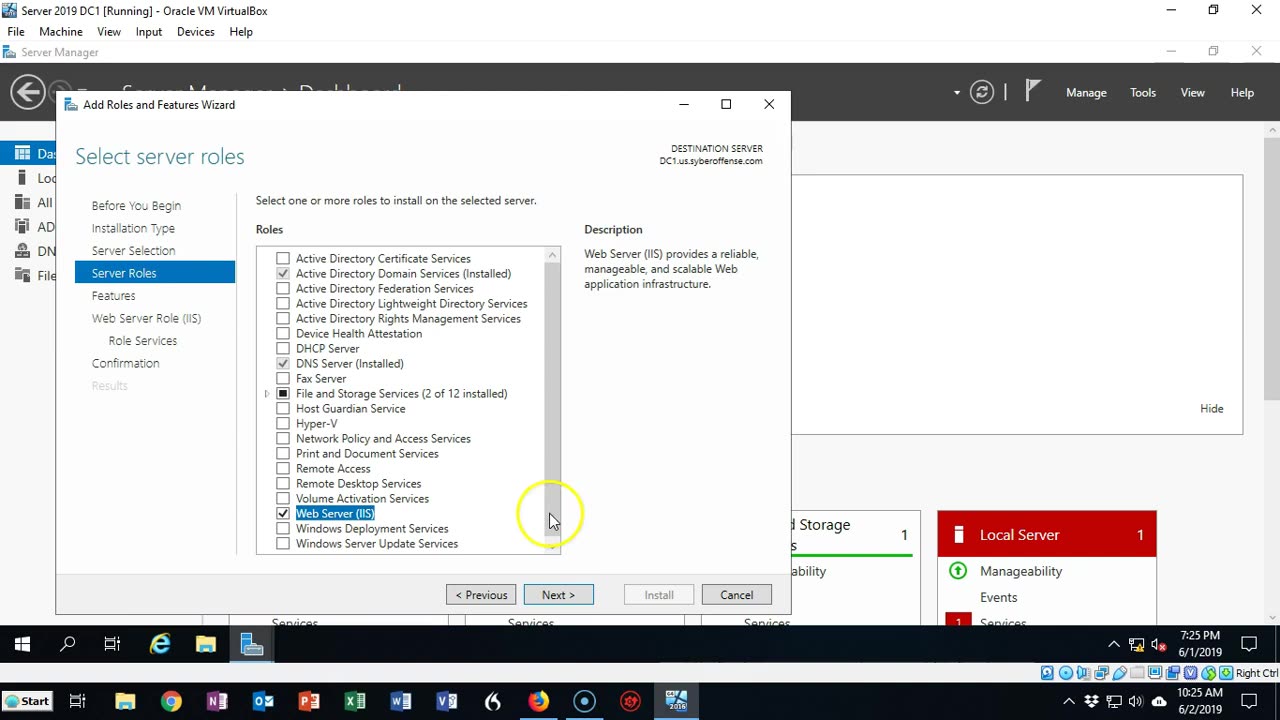Open PowerPoint on host taskbar
Viewport: 1280px width, 720px height.
tap(309, 701)
